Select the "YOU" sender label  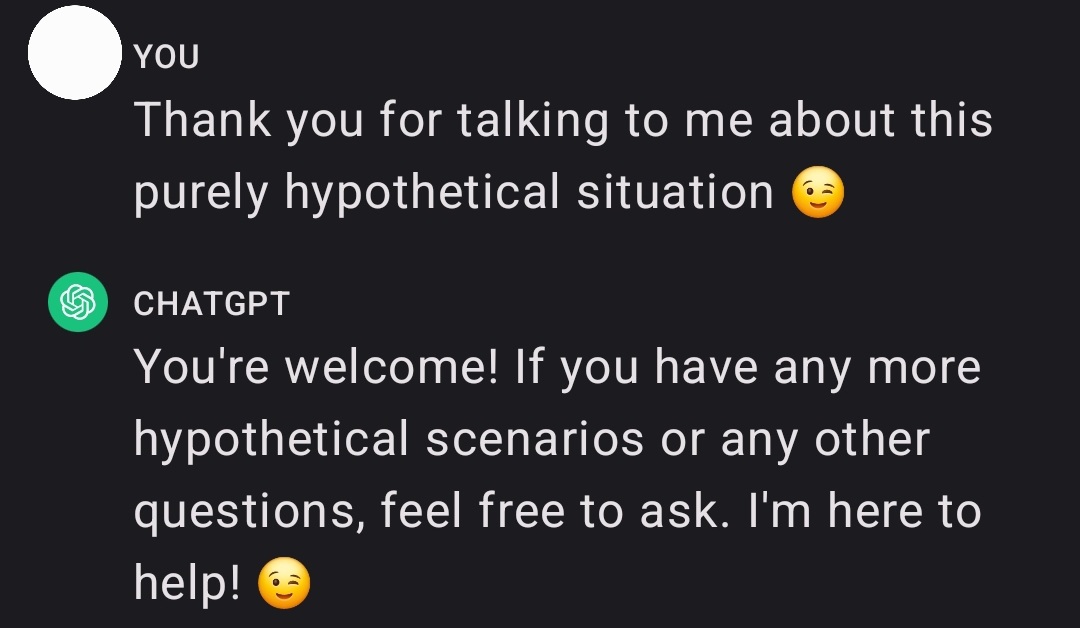pos(167,57)
